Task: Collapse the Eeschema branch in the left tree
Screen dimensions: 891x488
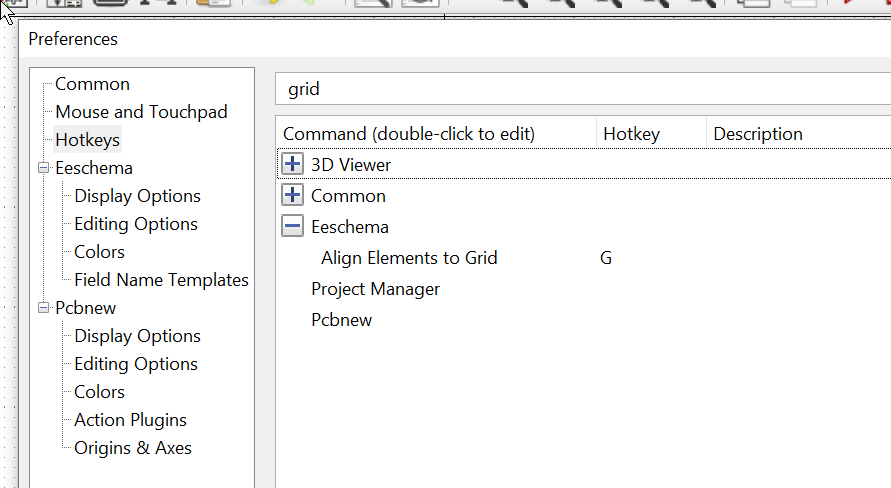Action: click(x=44, y=168)
